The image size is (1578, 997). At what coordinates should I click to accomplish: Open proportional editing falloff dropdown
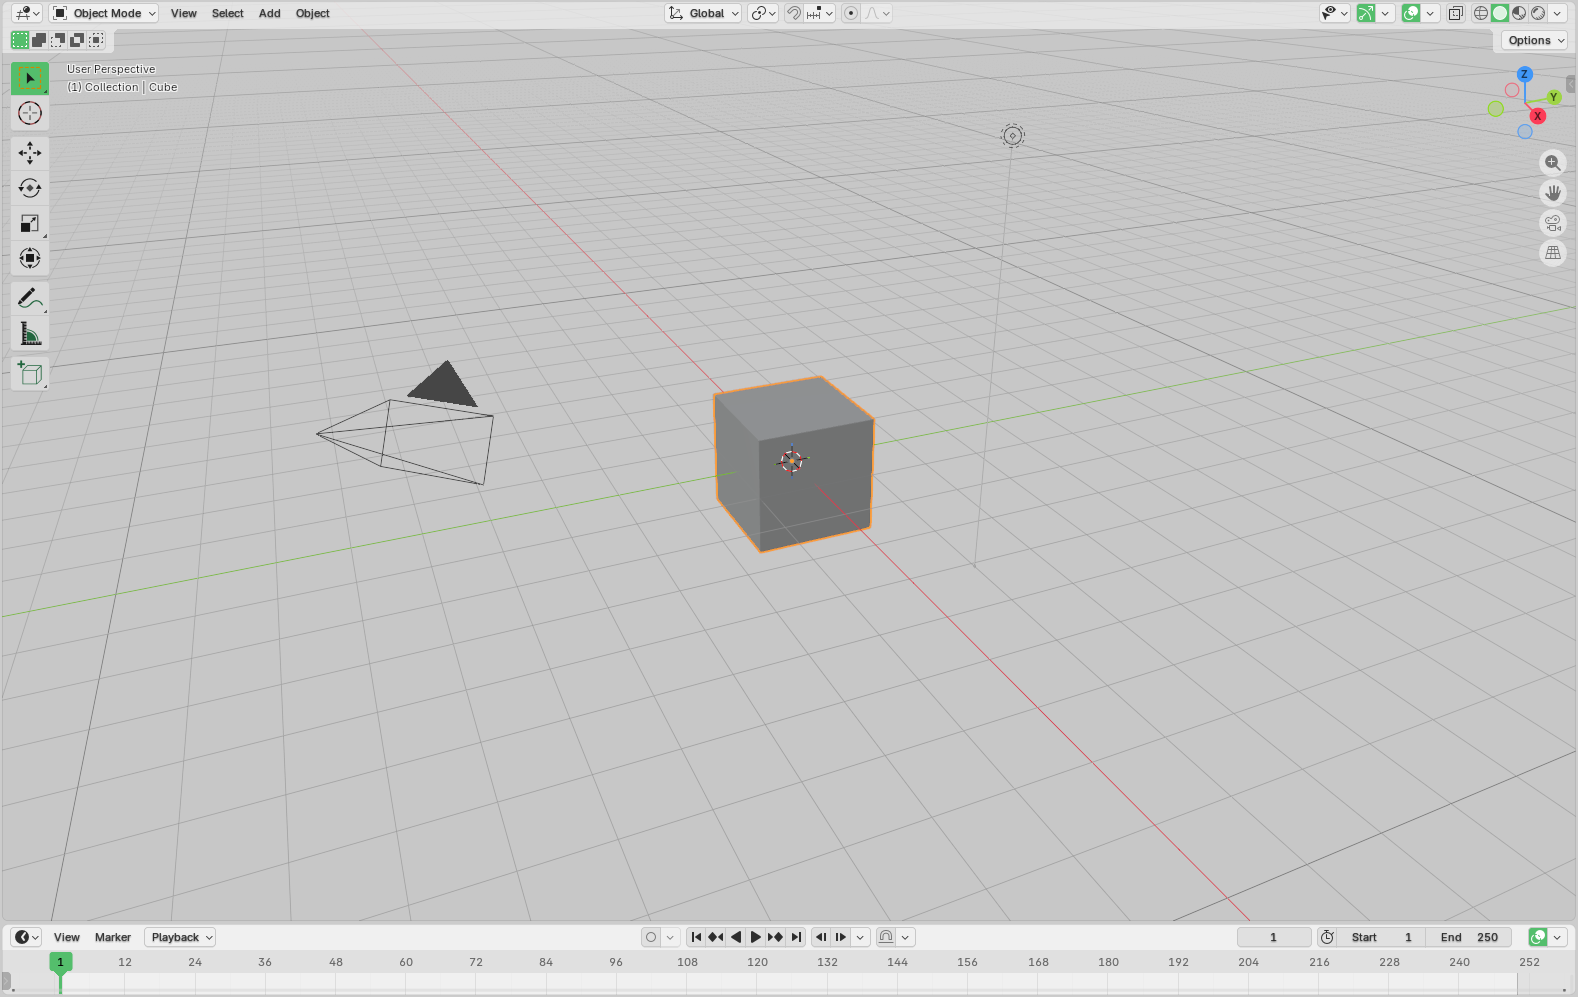coord(877,13)
